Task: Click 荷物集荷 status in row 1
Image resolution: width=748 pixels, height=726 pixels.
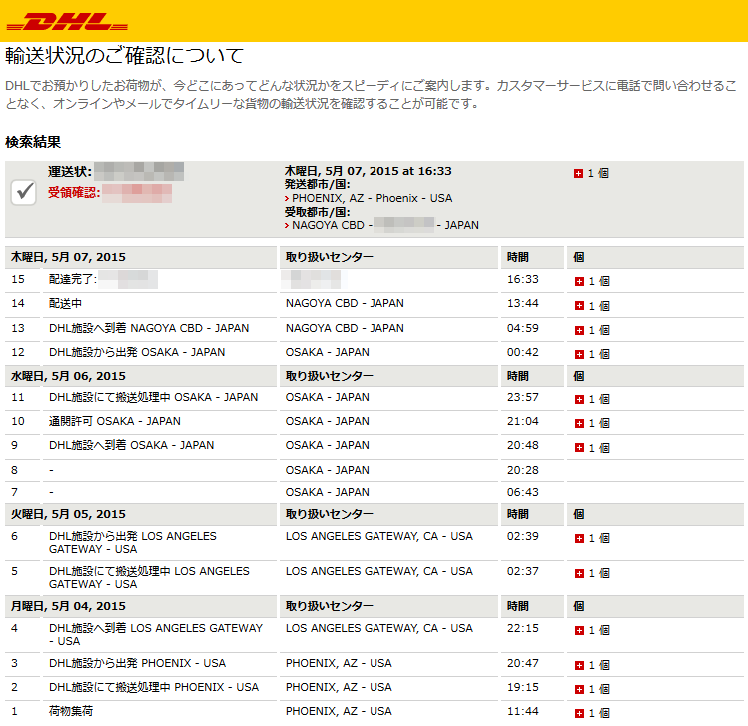Action: (71, 711)
